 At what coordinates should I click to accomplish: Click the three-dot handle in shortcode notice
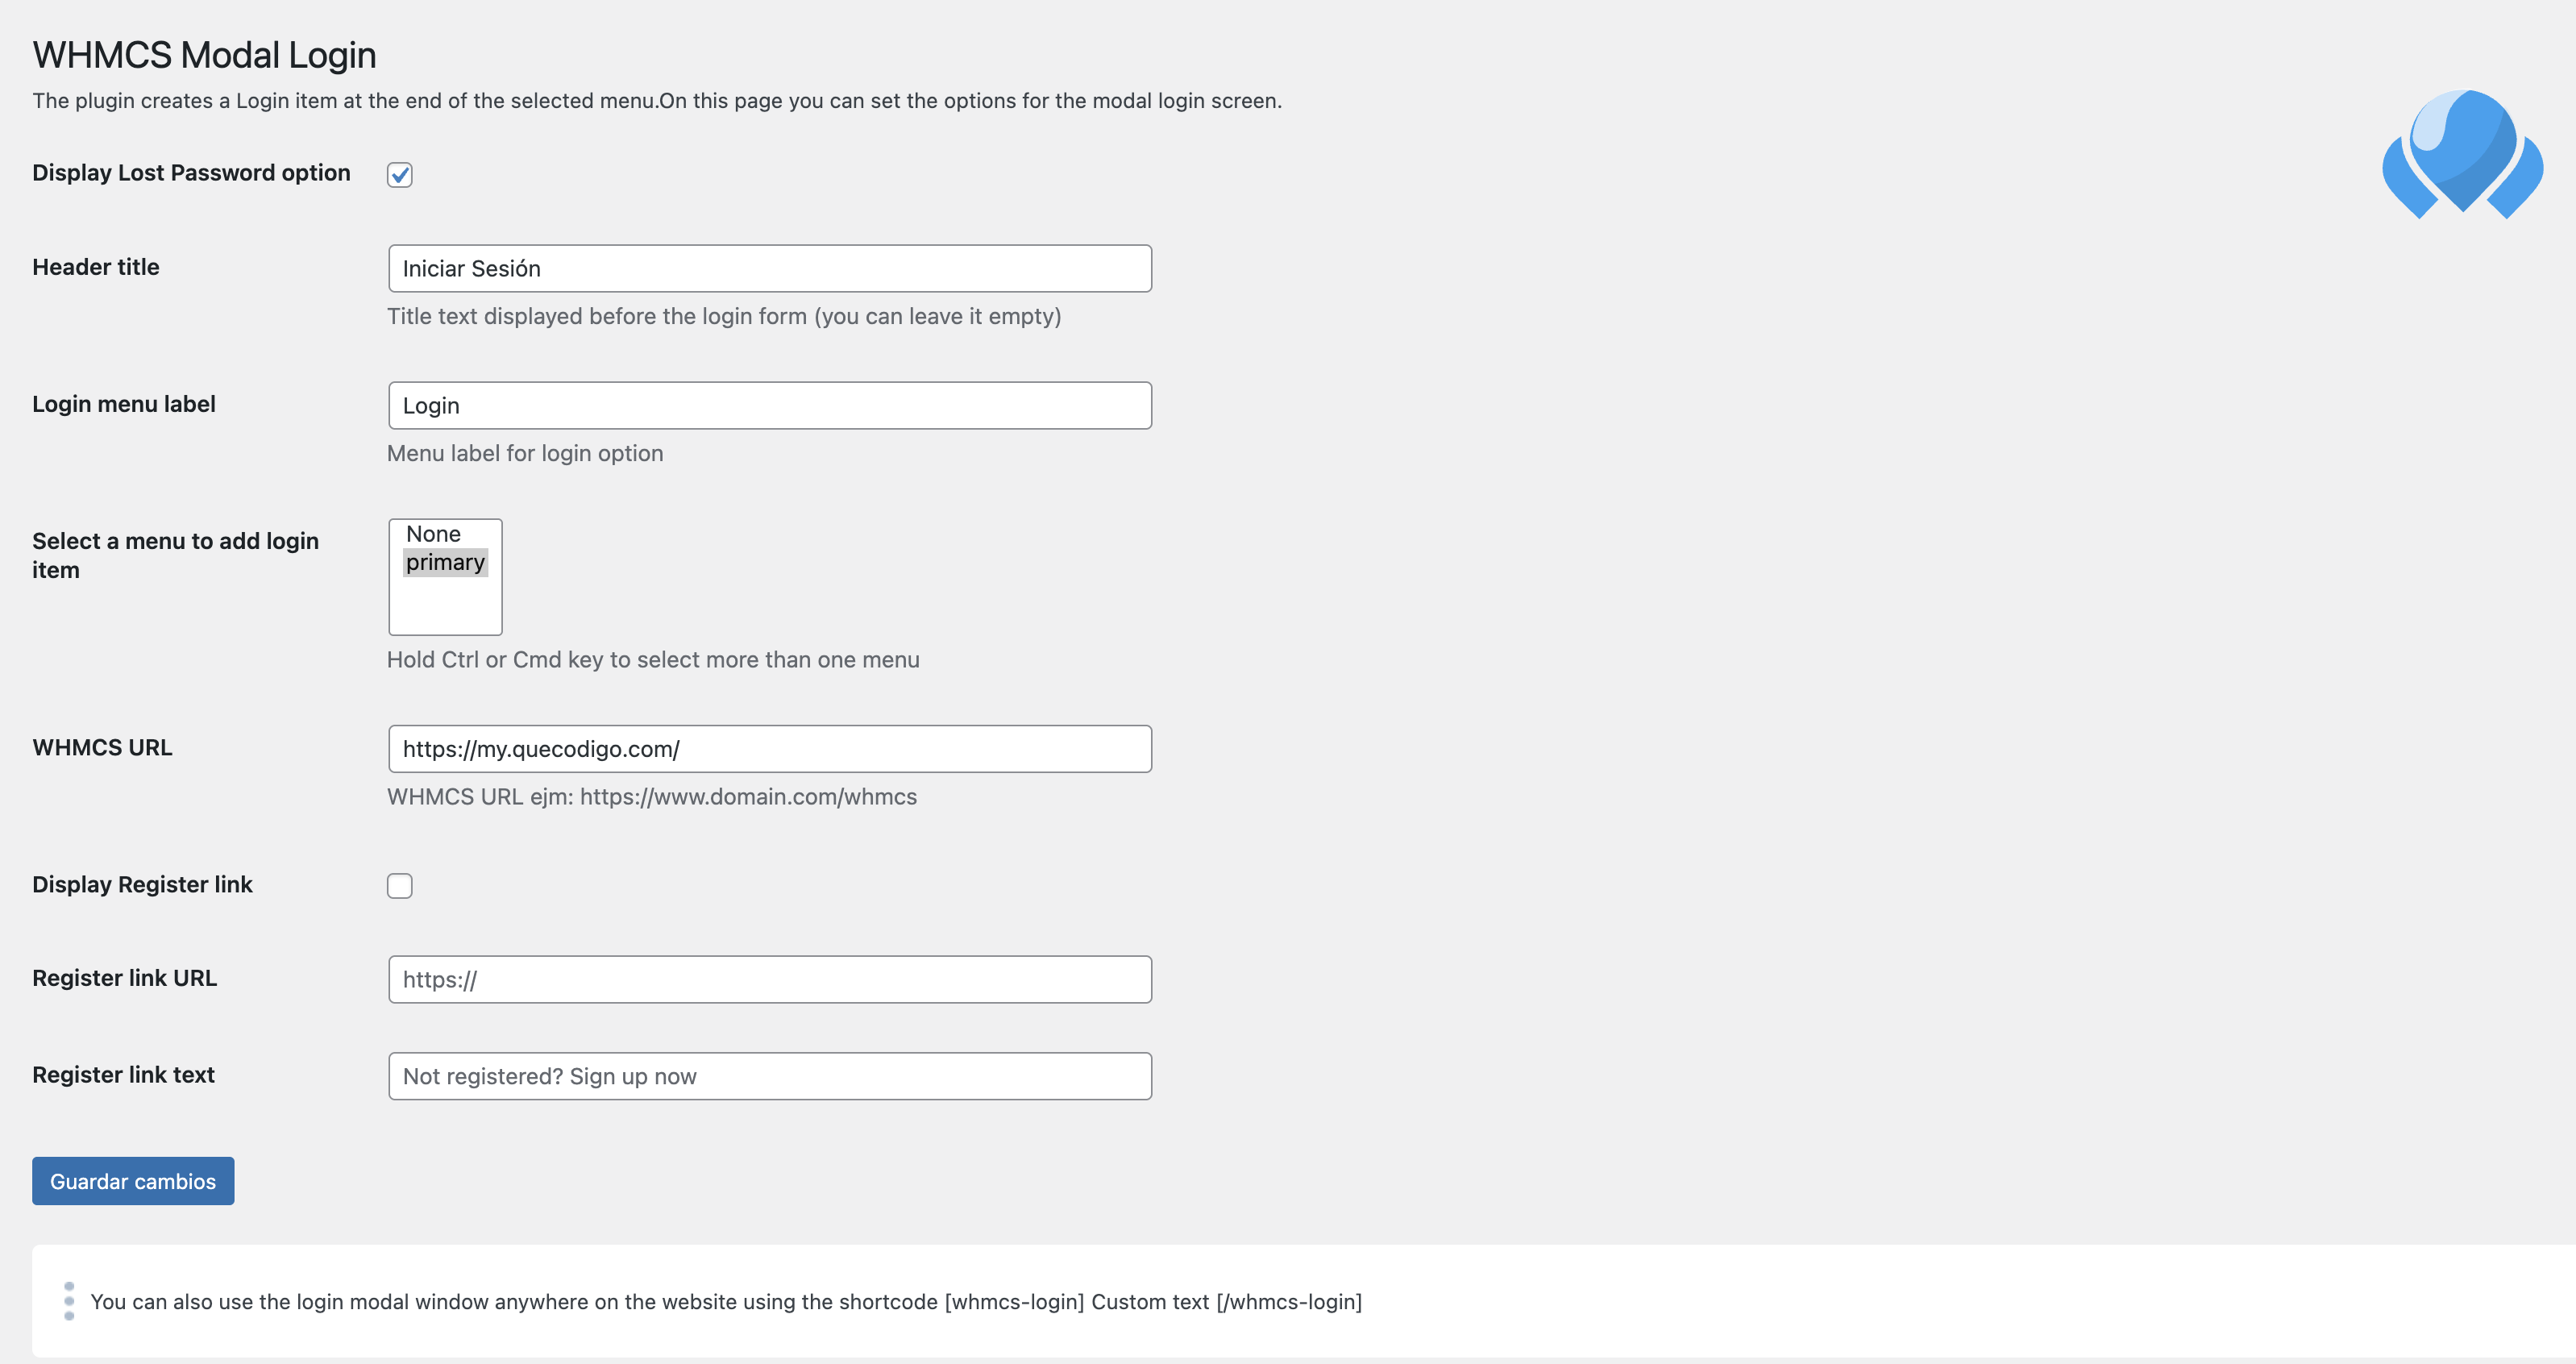coord(69,1301)
